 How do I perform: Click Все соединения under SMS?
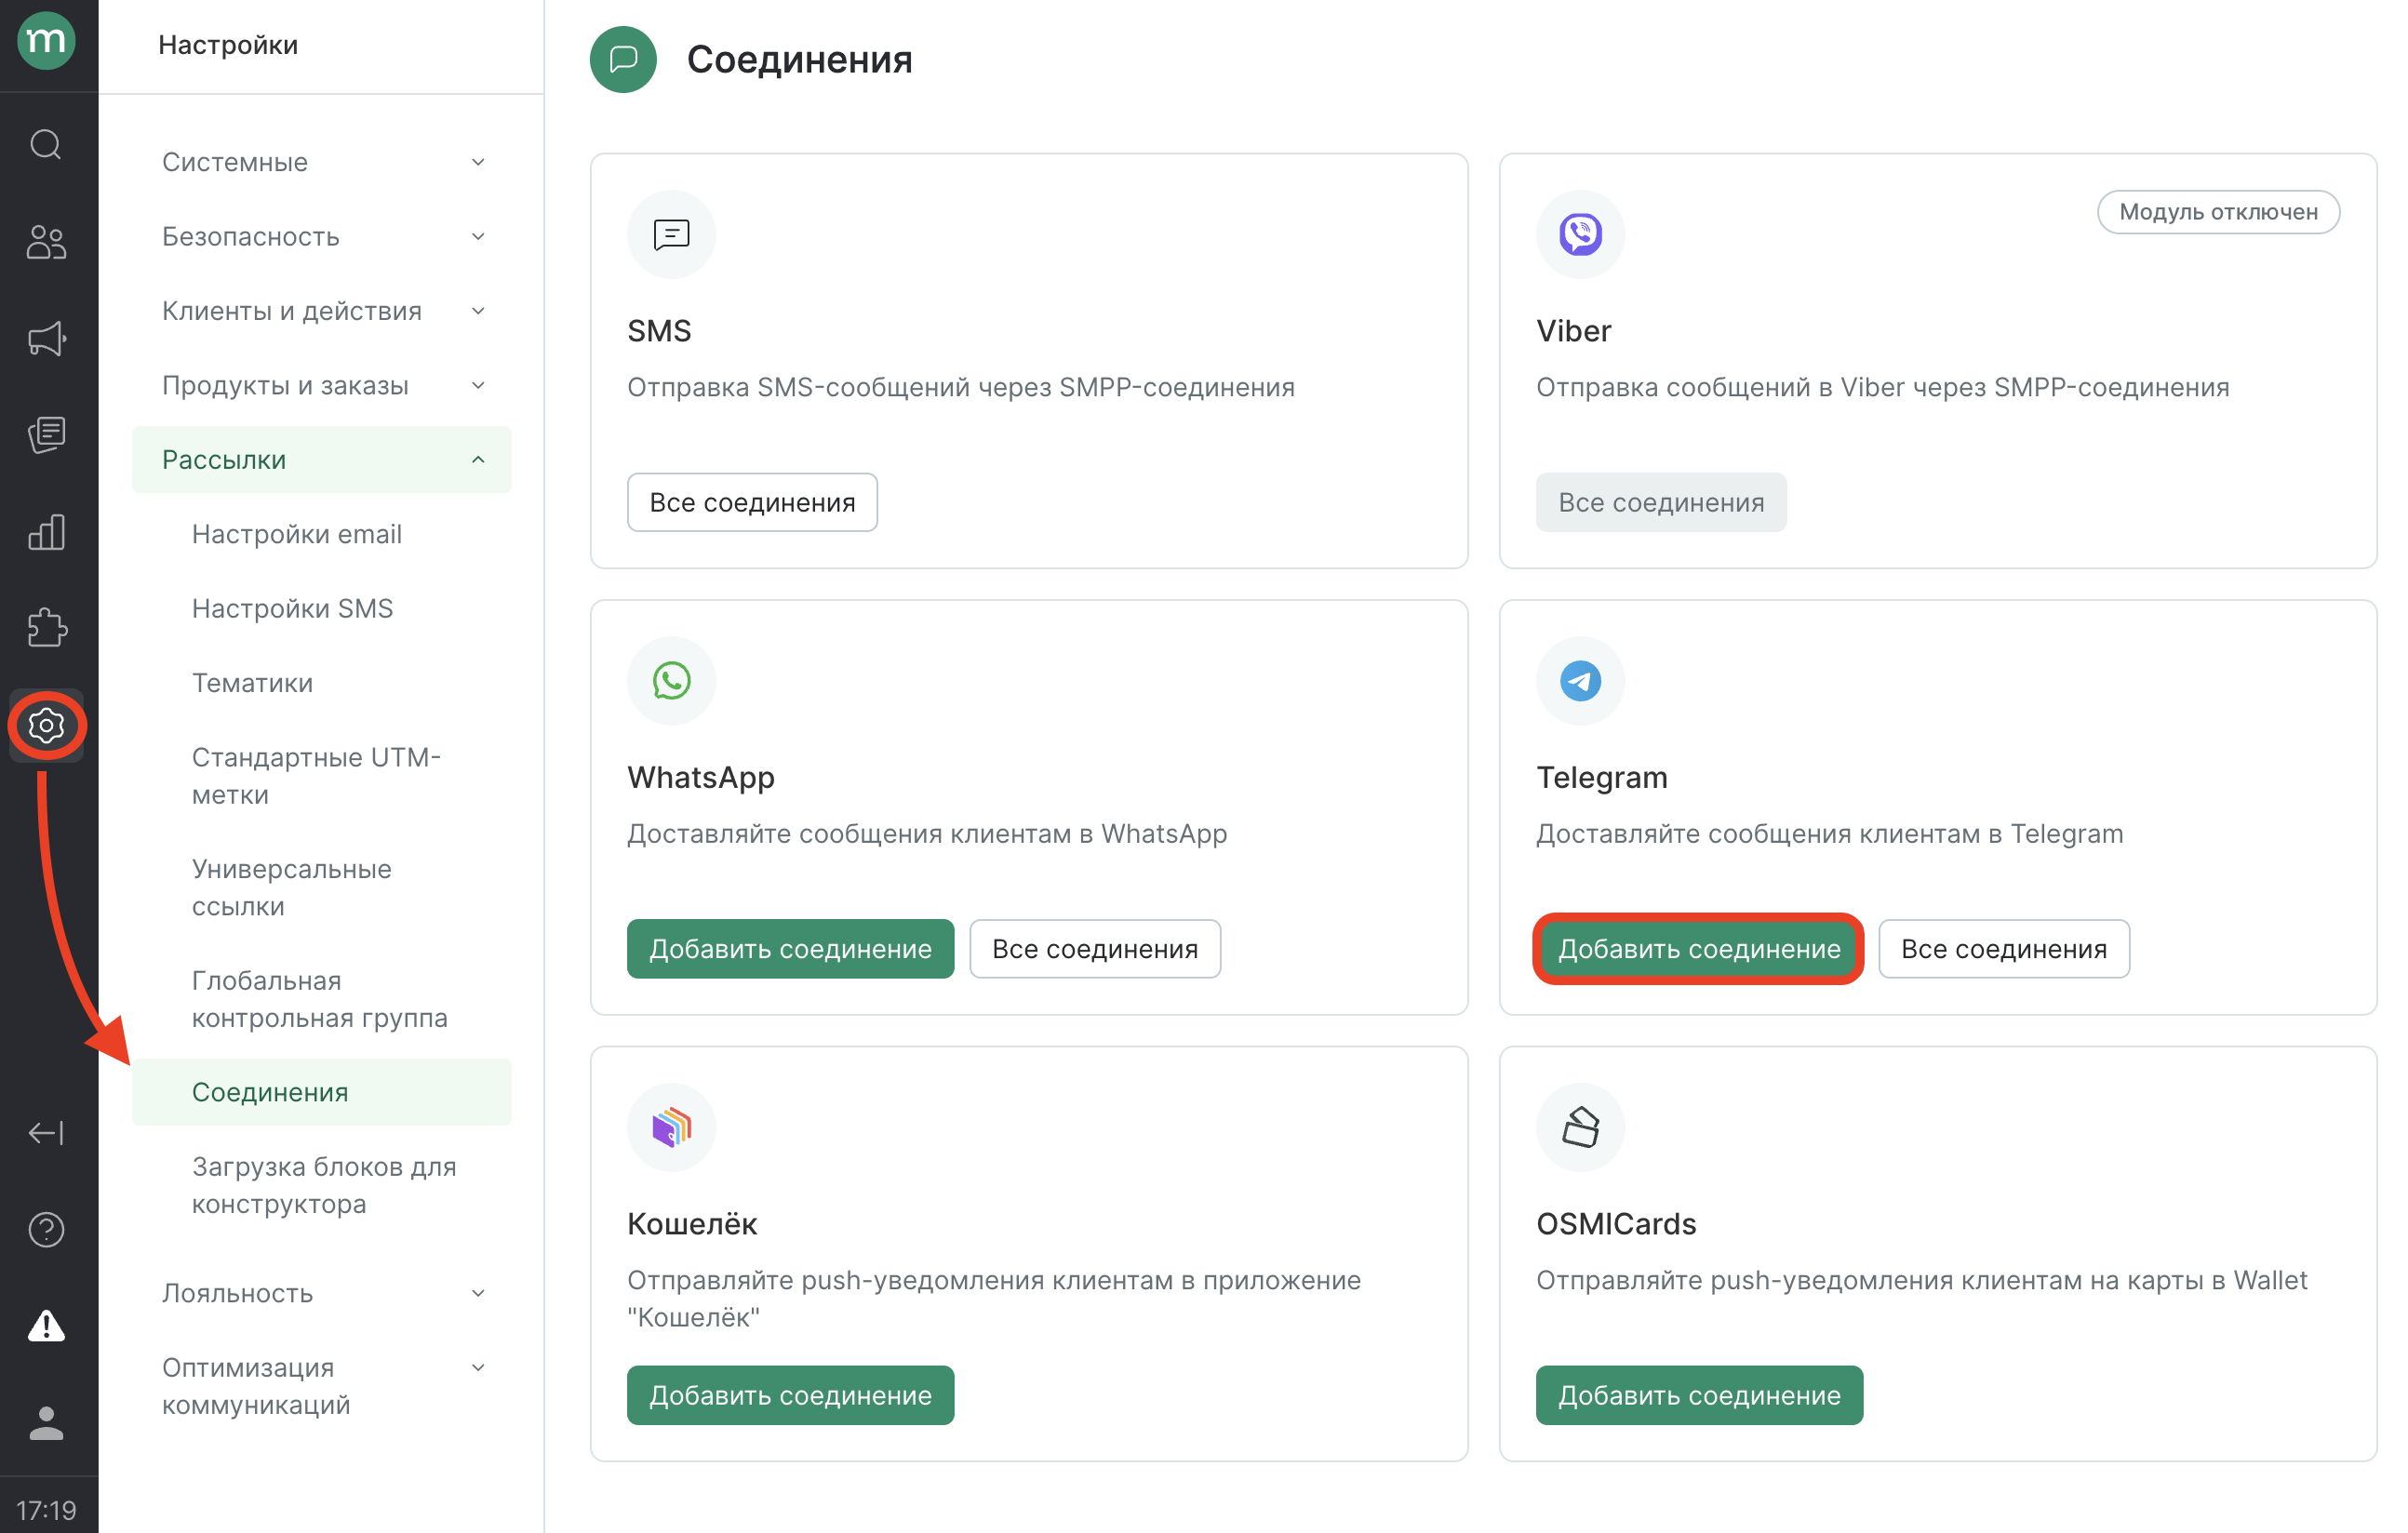click(x=752, y=502)
